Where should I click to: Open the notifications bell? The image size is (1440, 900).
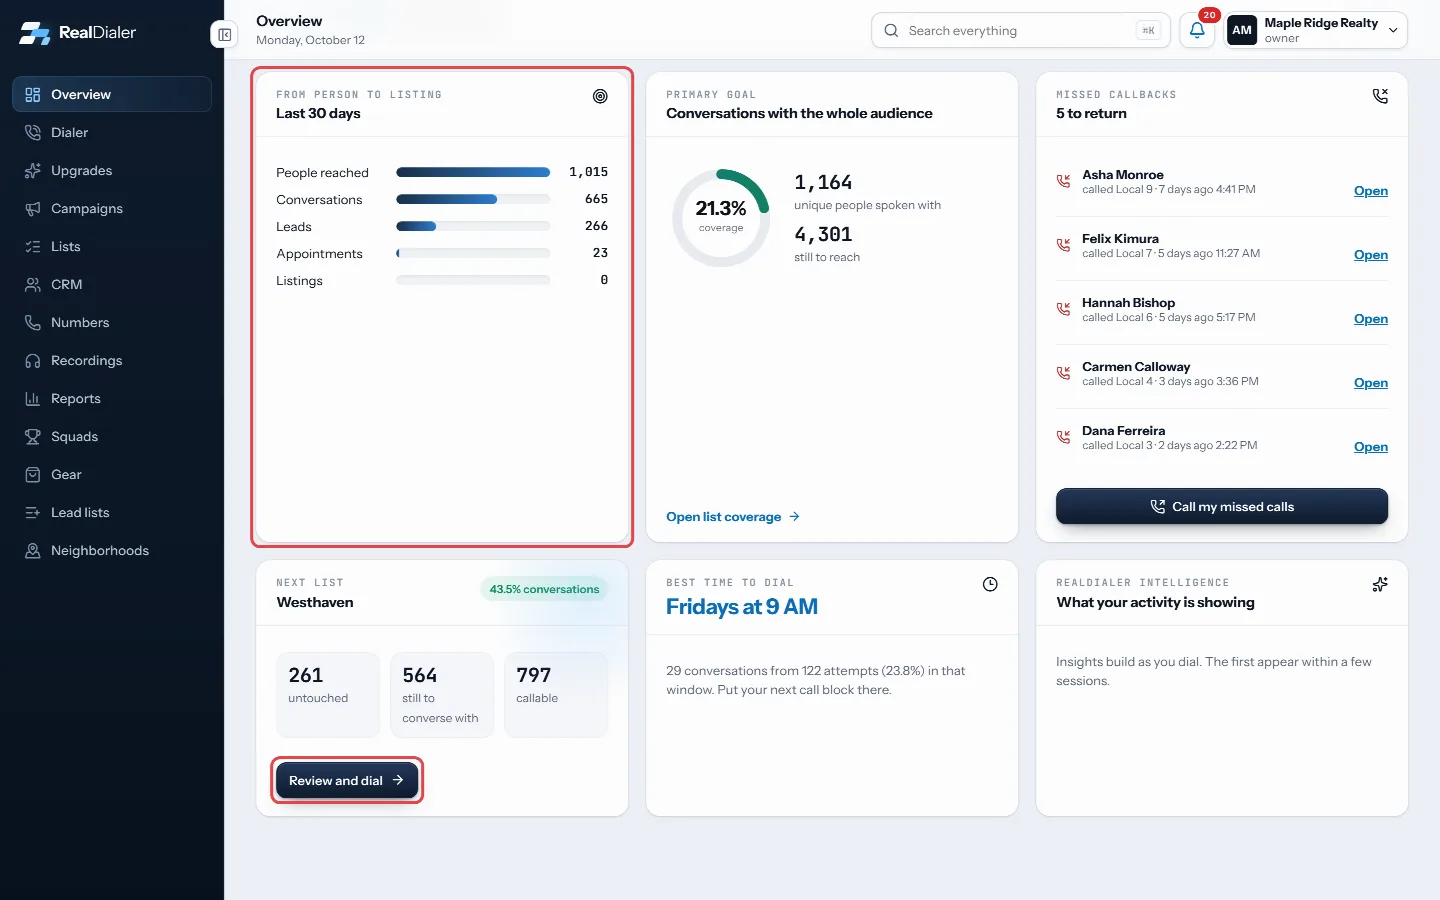coord(1197,30)
